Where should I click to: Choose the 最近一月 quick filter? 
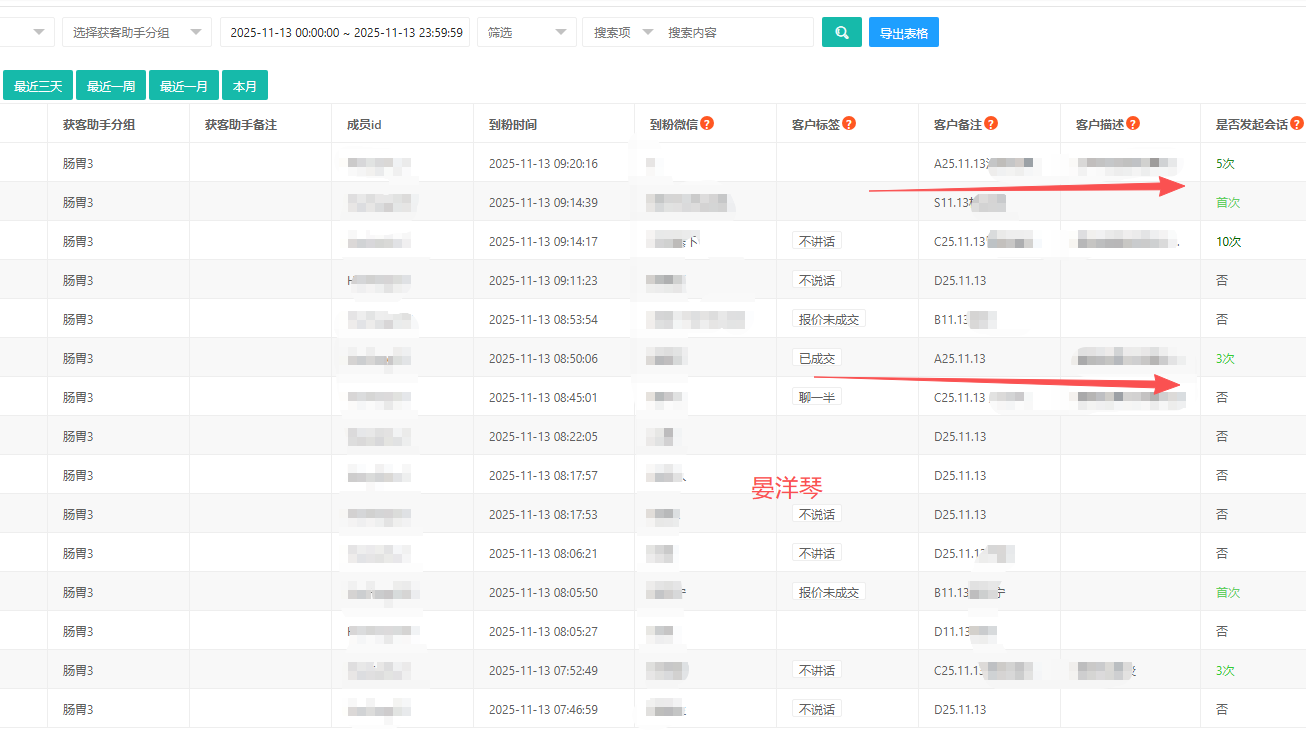pos(184,87)
